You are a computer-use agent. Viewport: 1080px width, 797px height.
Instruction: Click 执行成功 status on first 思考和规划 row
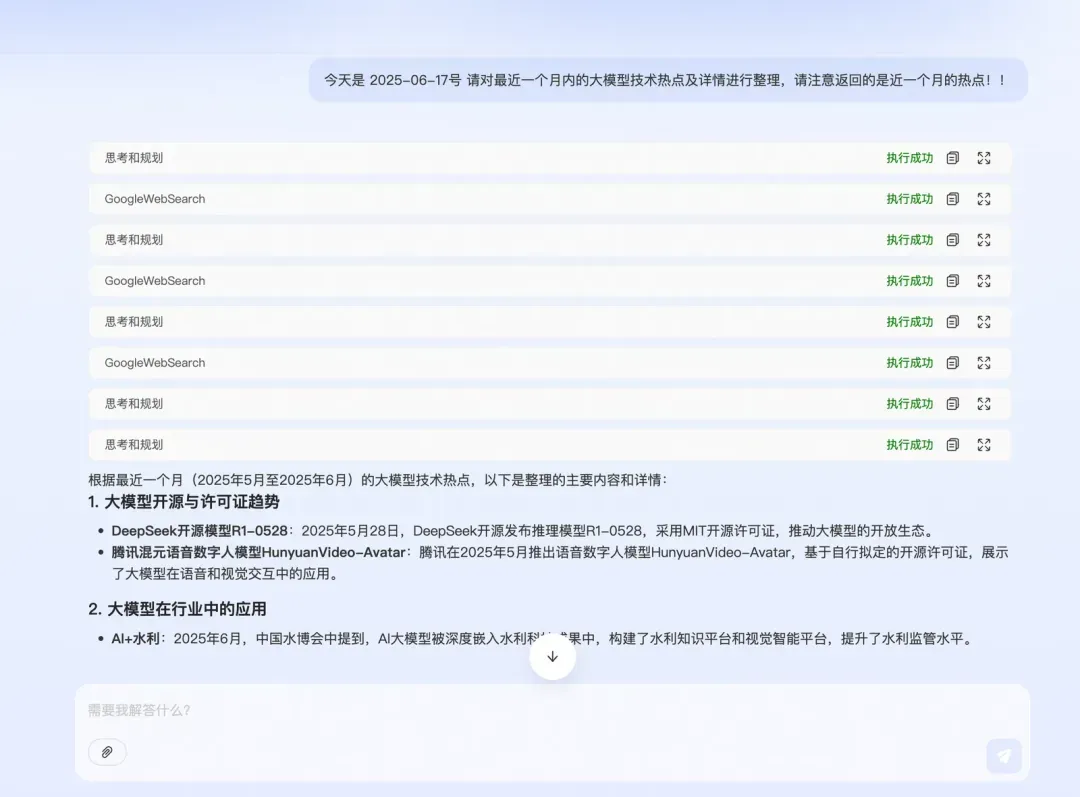tap(909, 158)
